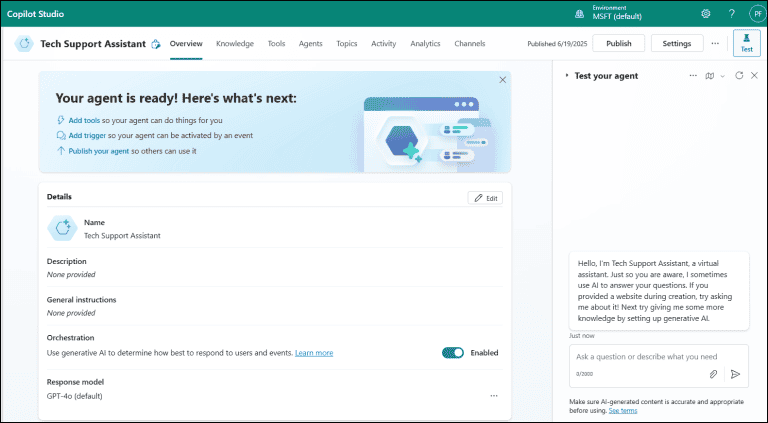Send the message with the arrow icon
This screenshot has height=423, width=768.
coord(735,373)
